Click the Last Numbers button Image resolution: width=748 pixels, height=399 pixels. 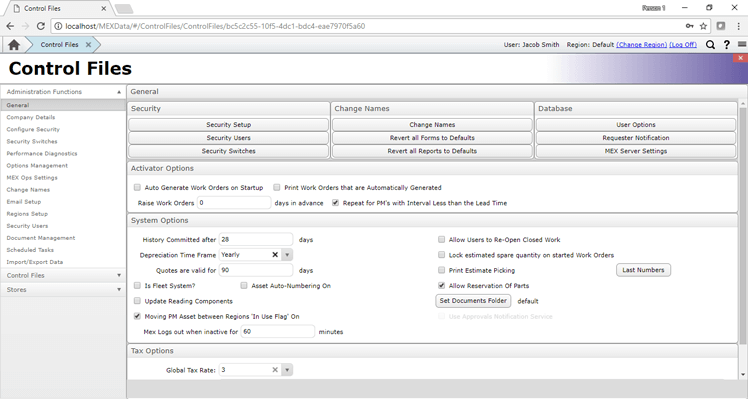coord(644,270)
